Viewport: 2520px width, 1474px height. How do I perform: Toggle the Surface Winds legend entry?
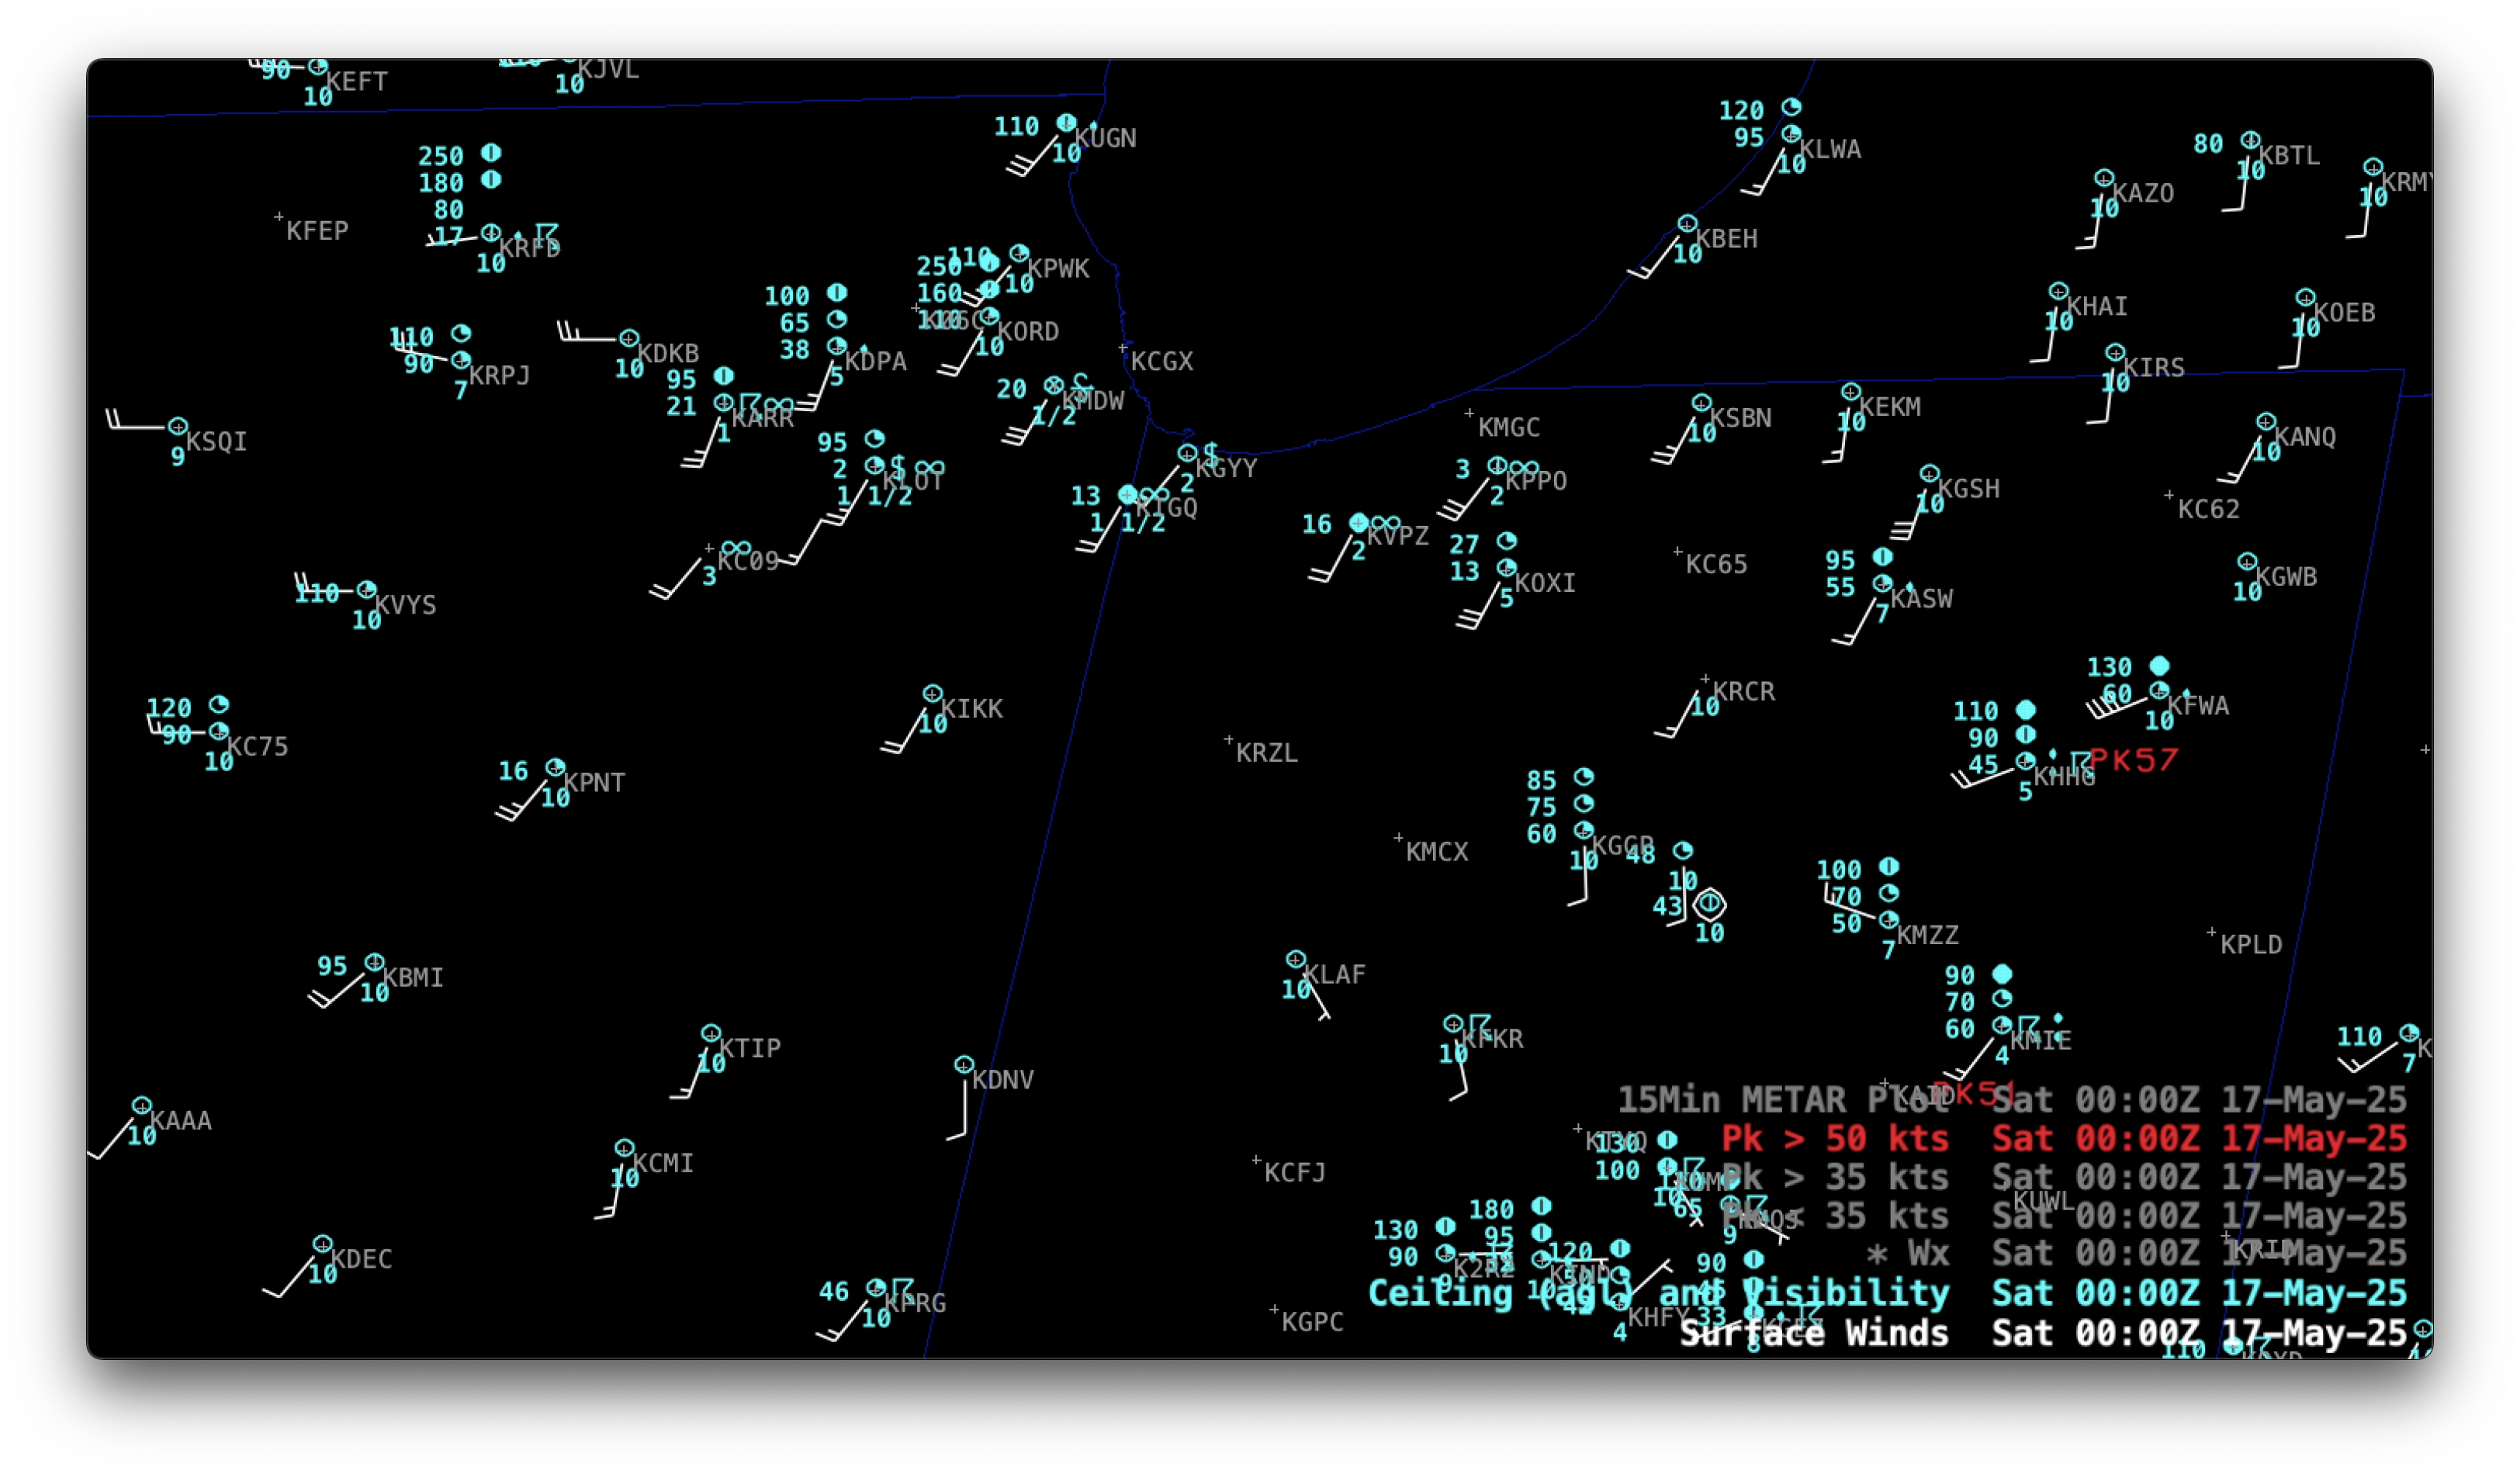2044,1334
